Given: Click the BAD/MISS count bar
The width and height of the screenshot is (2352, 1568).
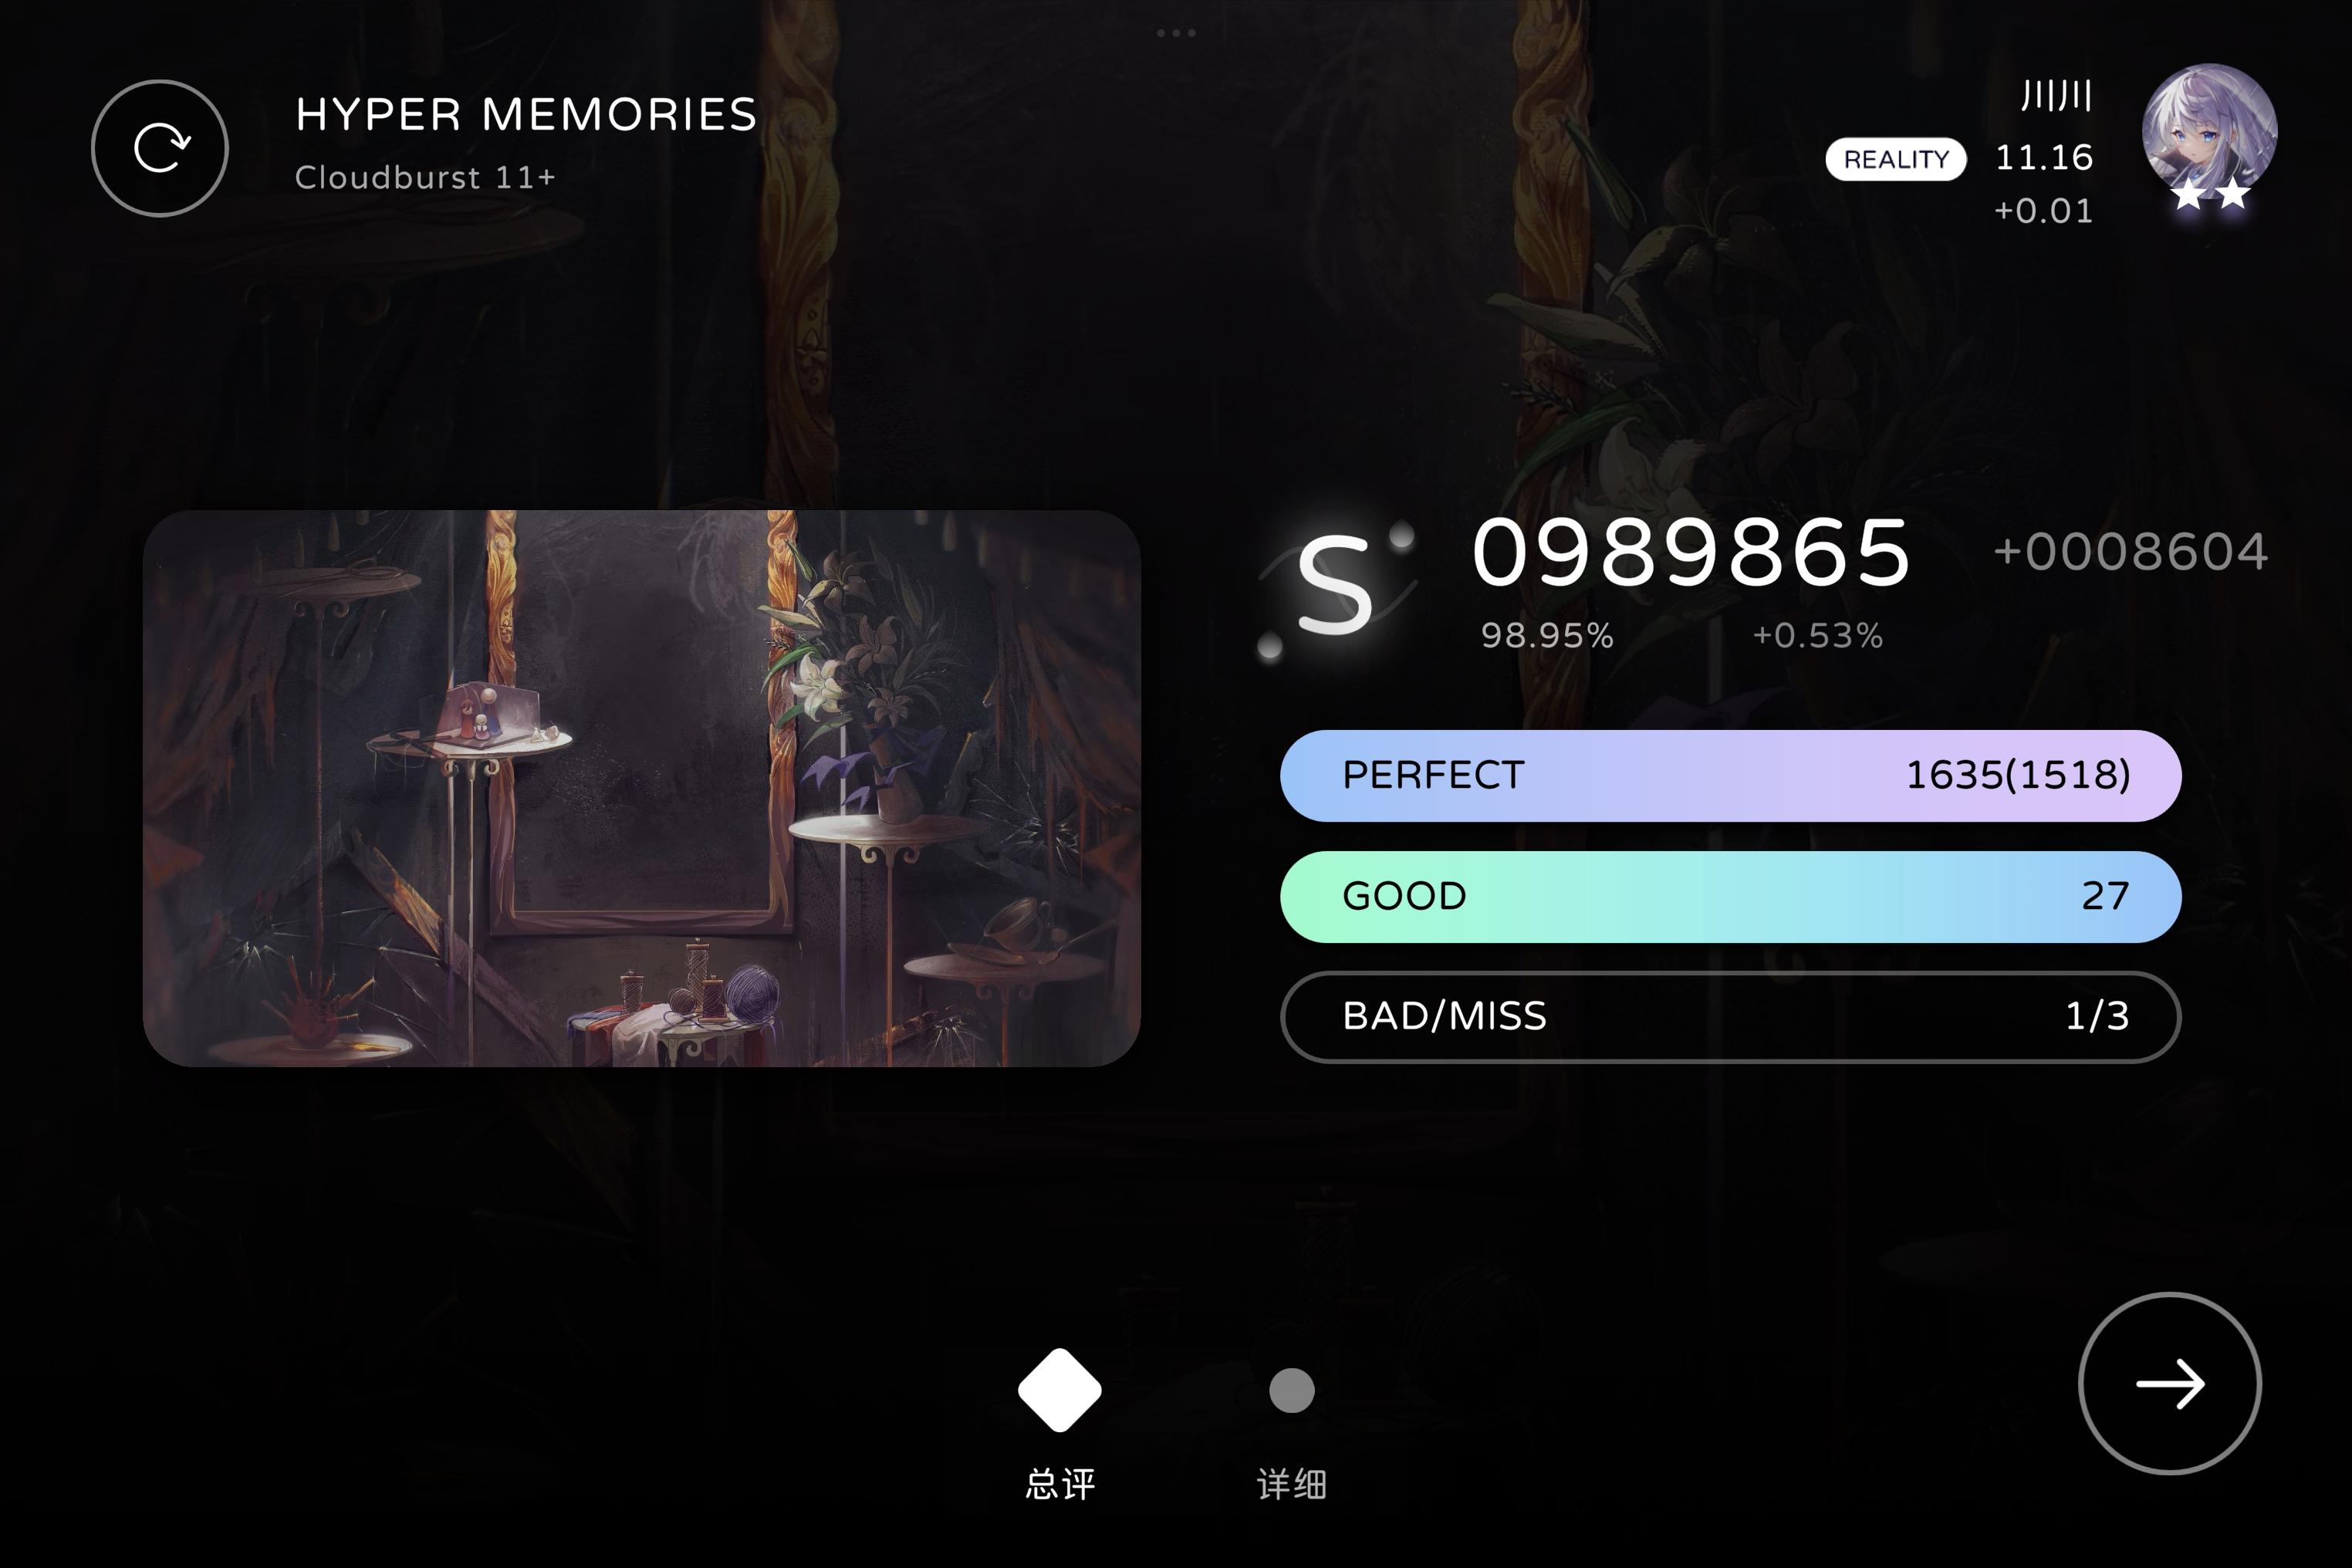Looking at the screenshot, I should point(1730,1017).
